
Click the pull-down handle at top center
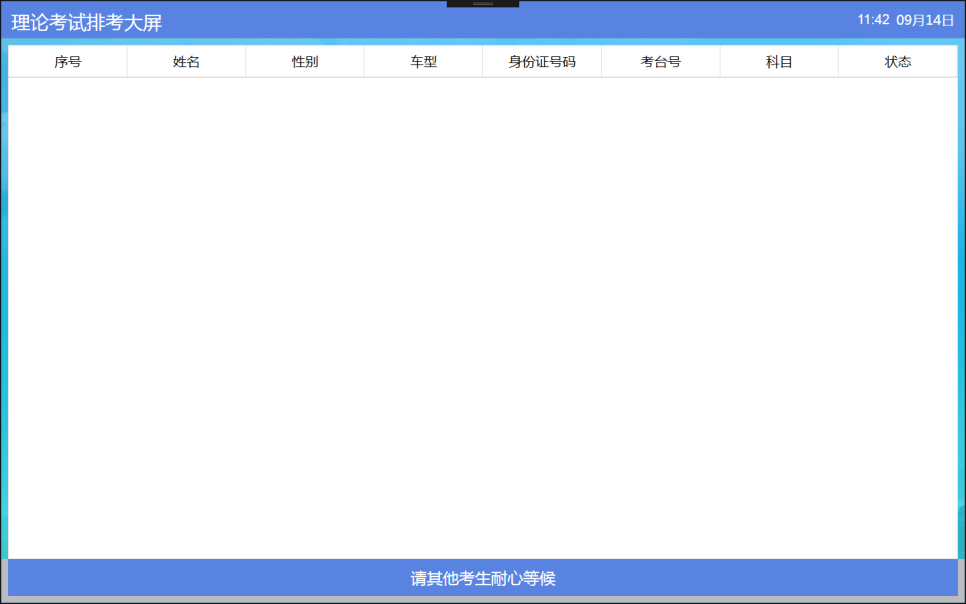pos(482,4)
